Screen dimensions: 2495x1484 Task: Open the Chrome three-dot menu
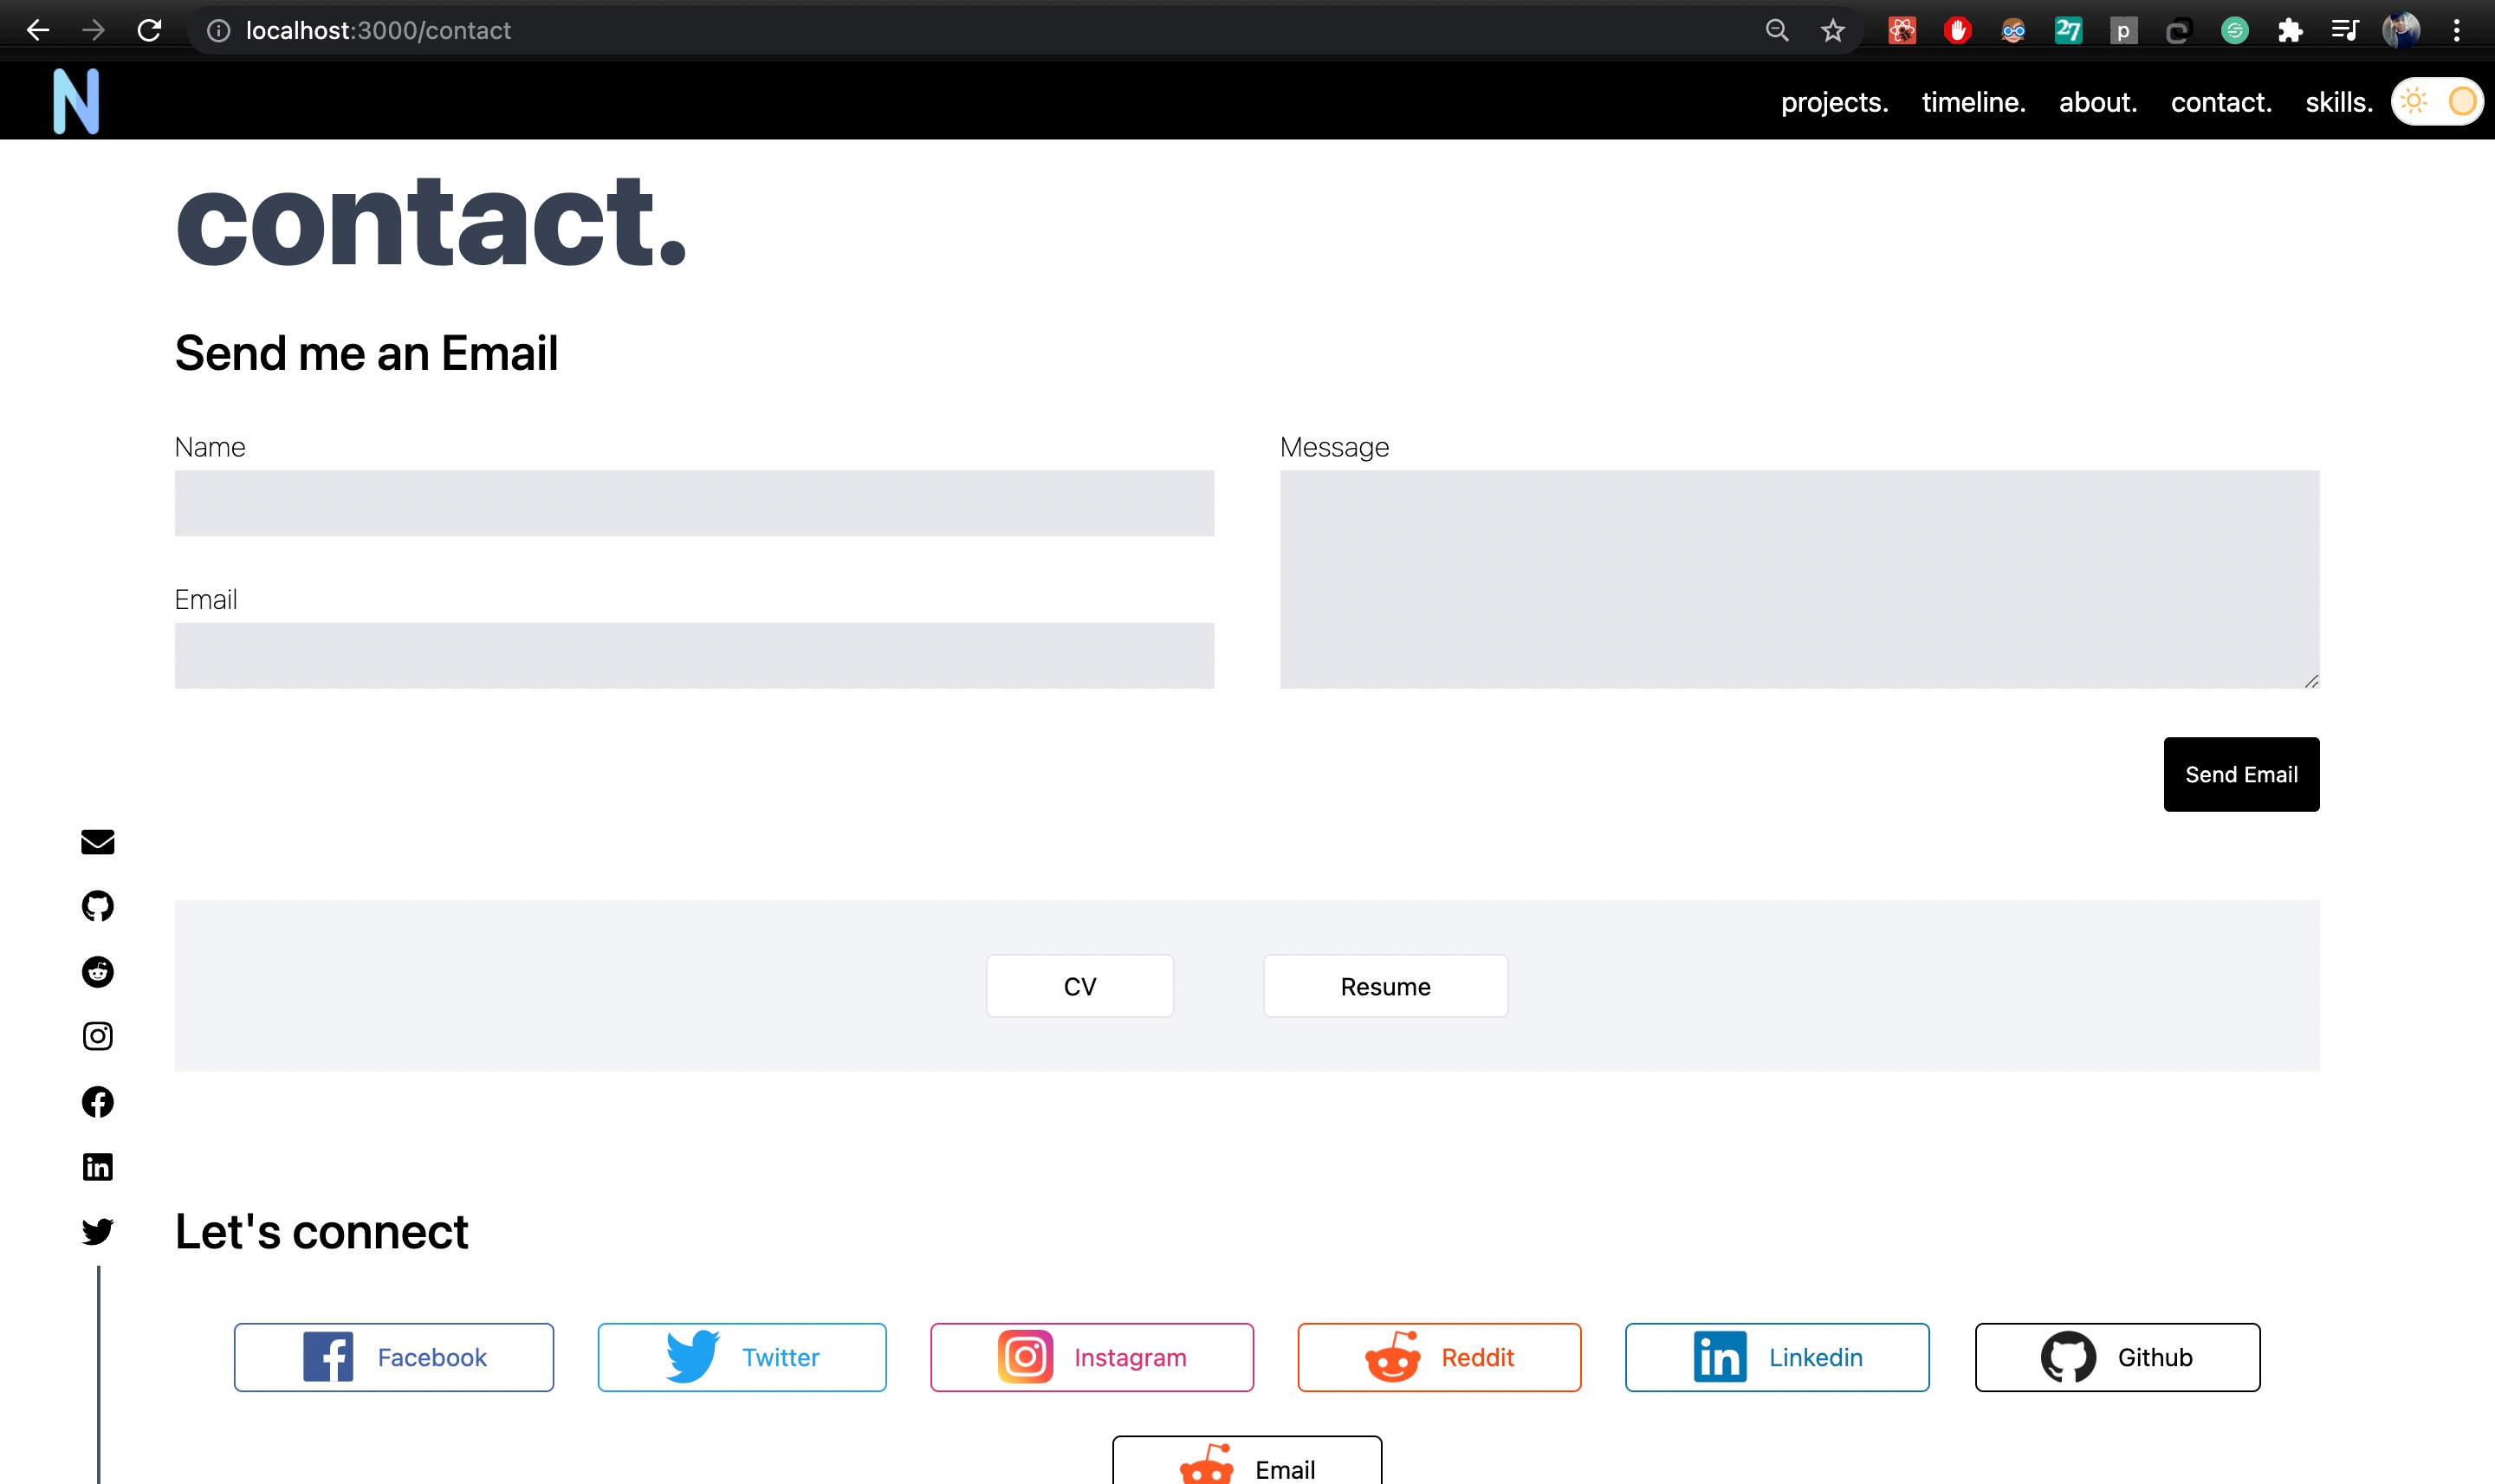click(x=2456, y=31)
